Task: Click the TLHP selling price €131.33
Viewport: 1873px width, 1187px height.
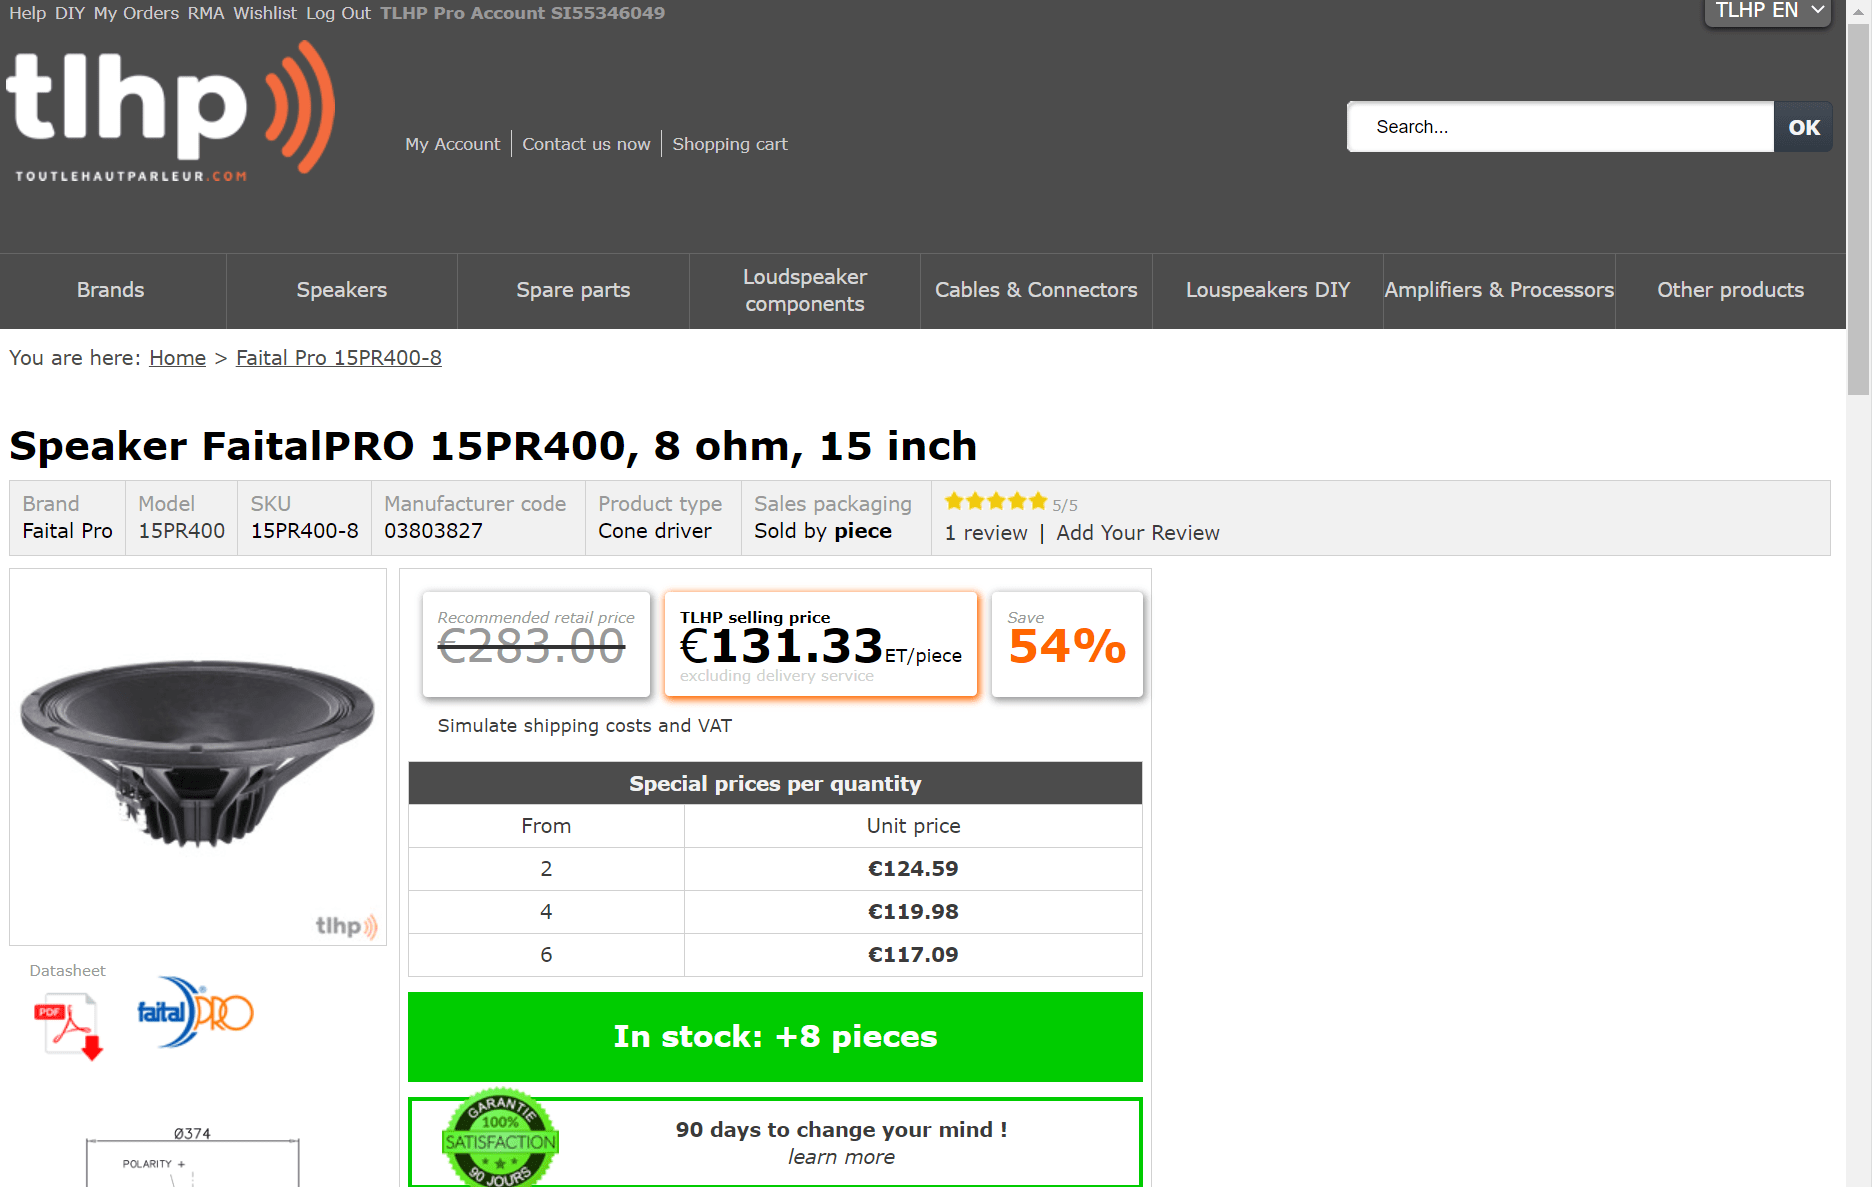Action: 821,645
